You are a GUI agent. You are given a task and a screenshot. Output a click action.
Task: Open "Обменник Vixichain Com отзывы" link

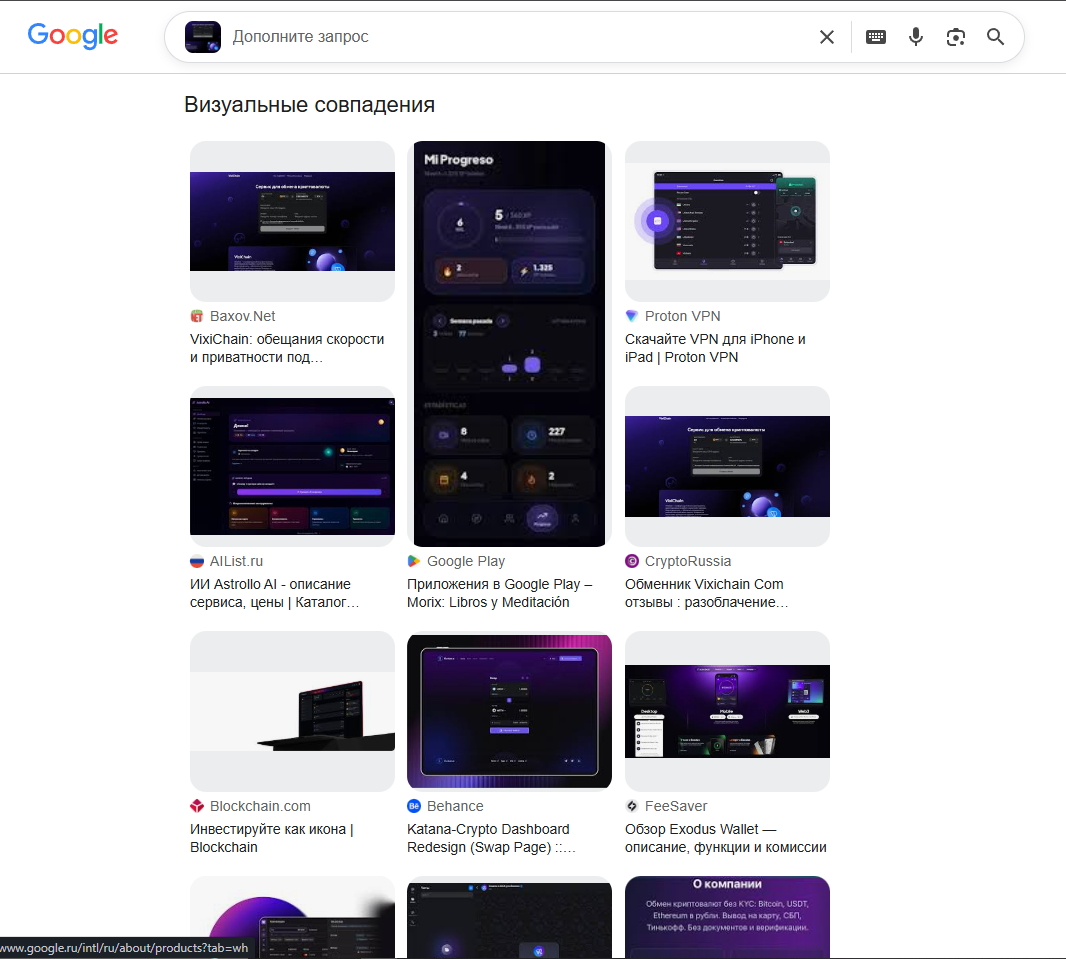[x=707, y=593]
